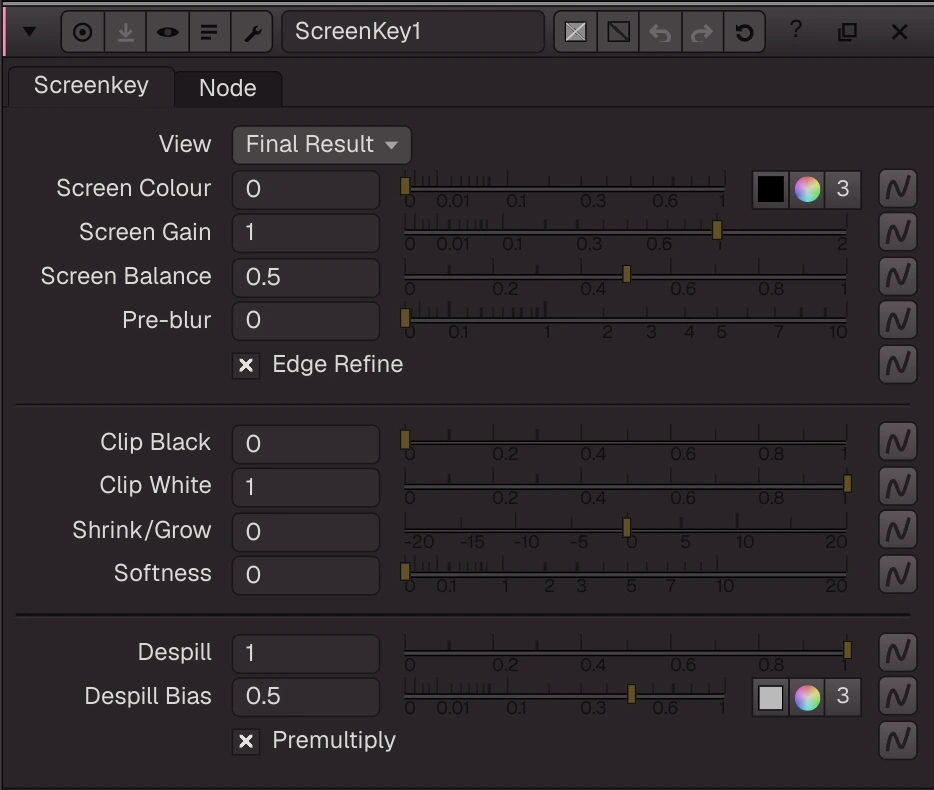
Task: Disable the Edge Refine checkbox
Action: point(246,365)
